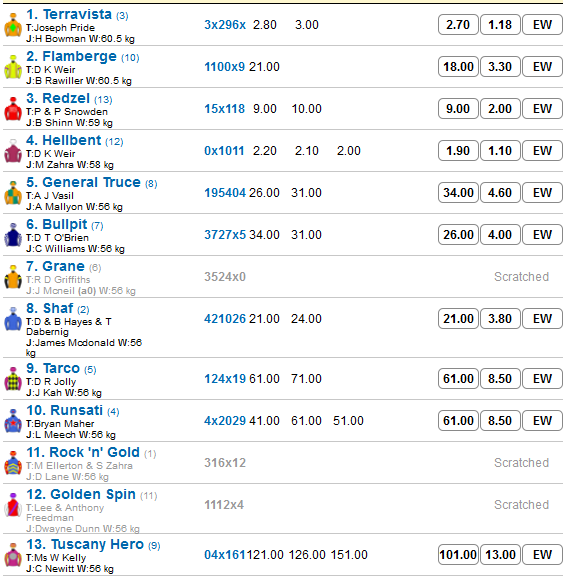This screenshot has height=579, width=572.
Task: Select win odds 101.00 for Tuscany Hero
Action: click(x=458, y=555)
